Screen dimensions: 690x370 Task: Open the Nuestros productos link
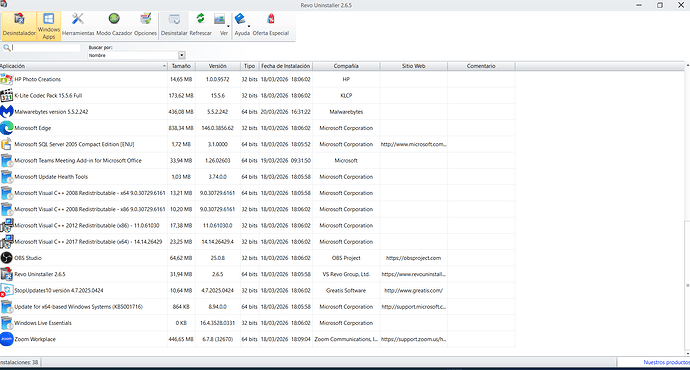coord(666,363)
